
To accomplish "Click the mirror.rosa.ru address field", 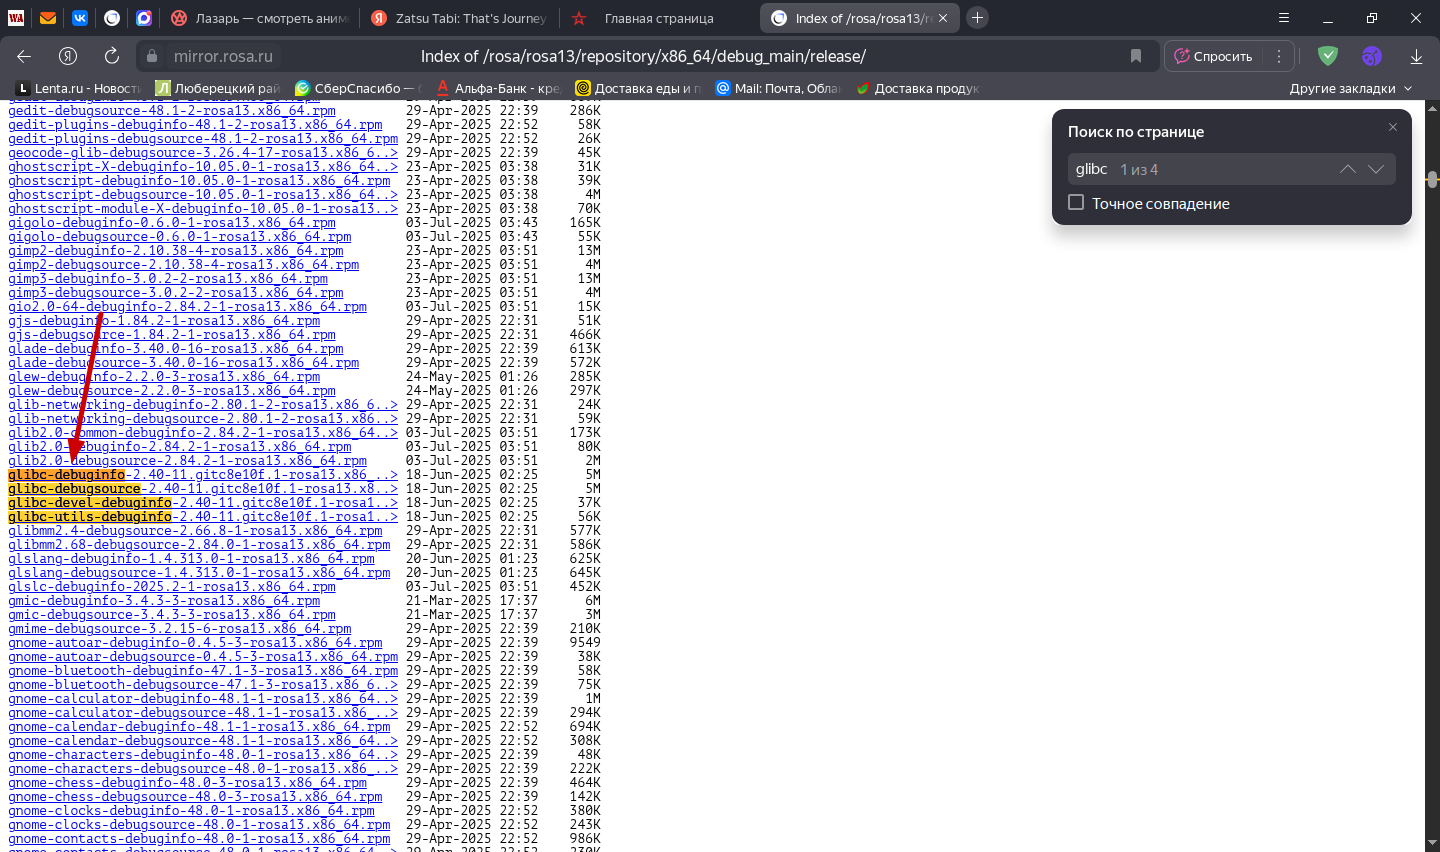I will 223,56.
